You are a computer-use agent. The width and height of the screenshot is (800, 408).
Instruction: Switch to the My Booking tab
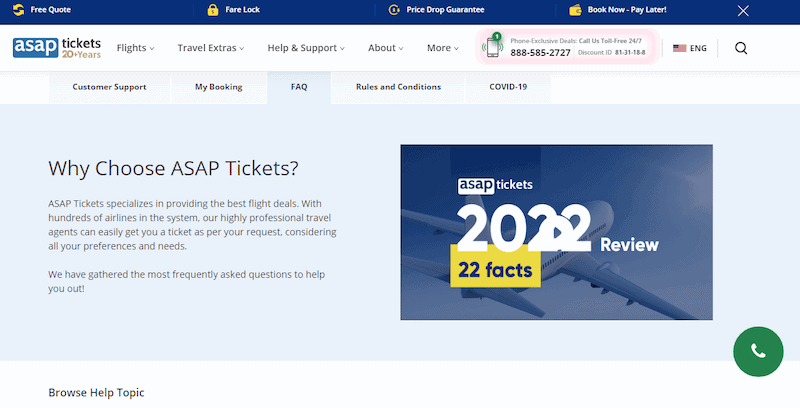218,87
